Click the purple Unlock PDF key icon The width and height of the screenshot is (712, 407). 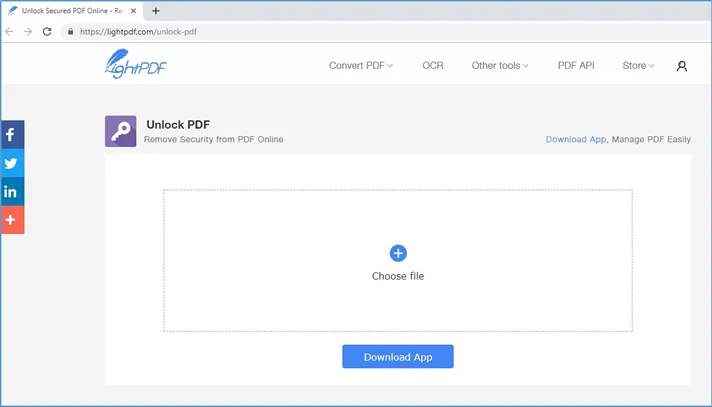tap(120, 131)
